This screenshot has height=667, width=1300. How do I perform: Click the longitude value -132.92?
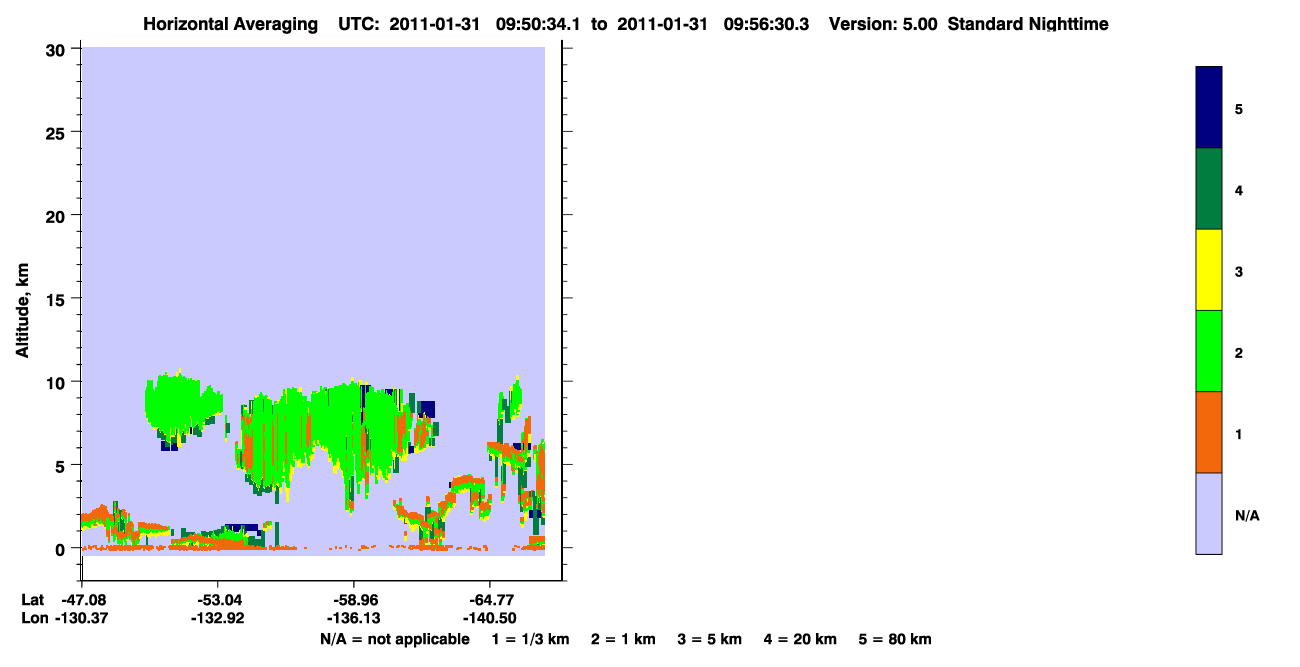coord(218,618)
